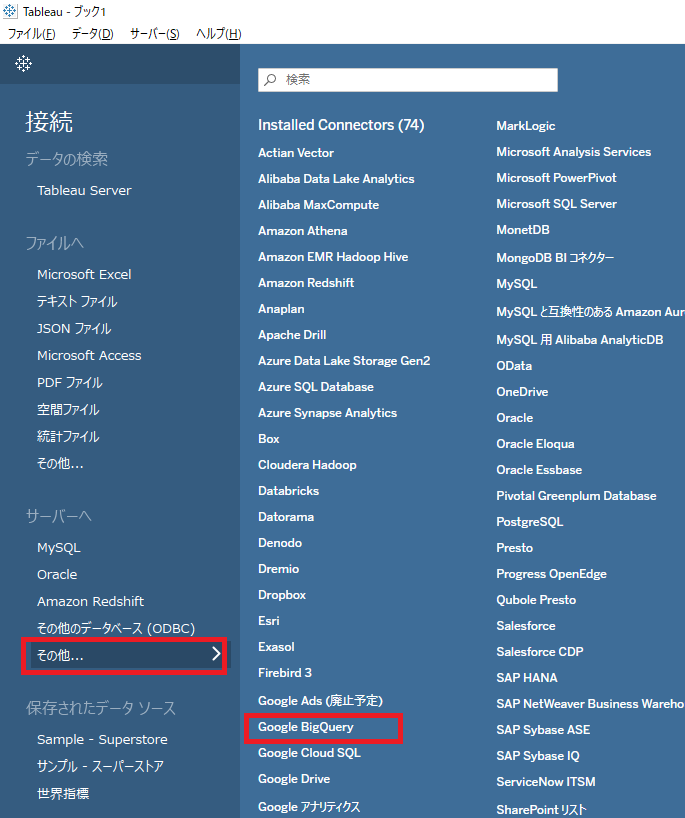The height and width of the screenshot is (818, 685).
Task: Select the Exasol connector
Action: click(276, 647)
